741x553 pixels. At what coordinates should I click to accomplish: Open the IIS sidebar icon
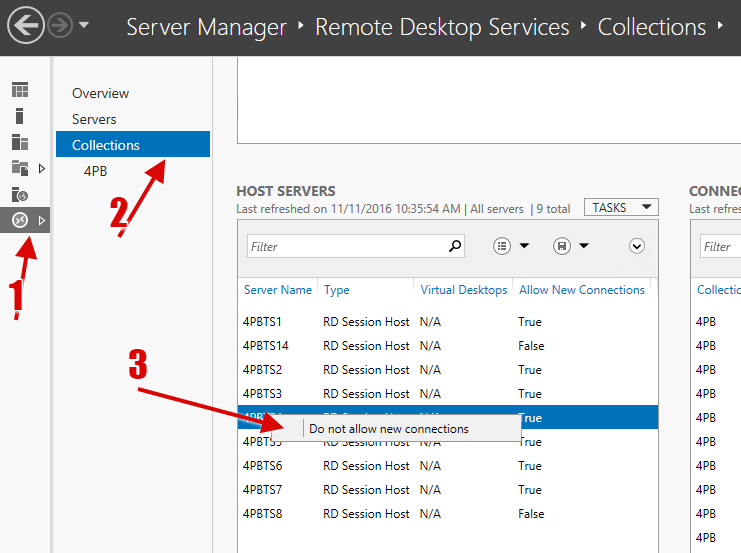[x=20, y=194]
